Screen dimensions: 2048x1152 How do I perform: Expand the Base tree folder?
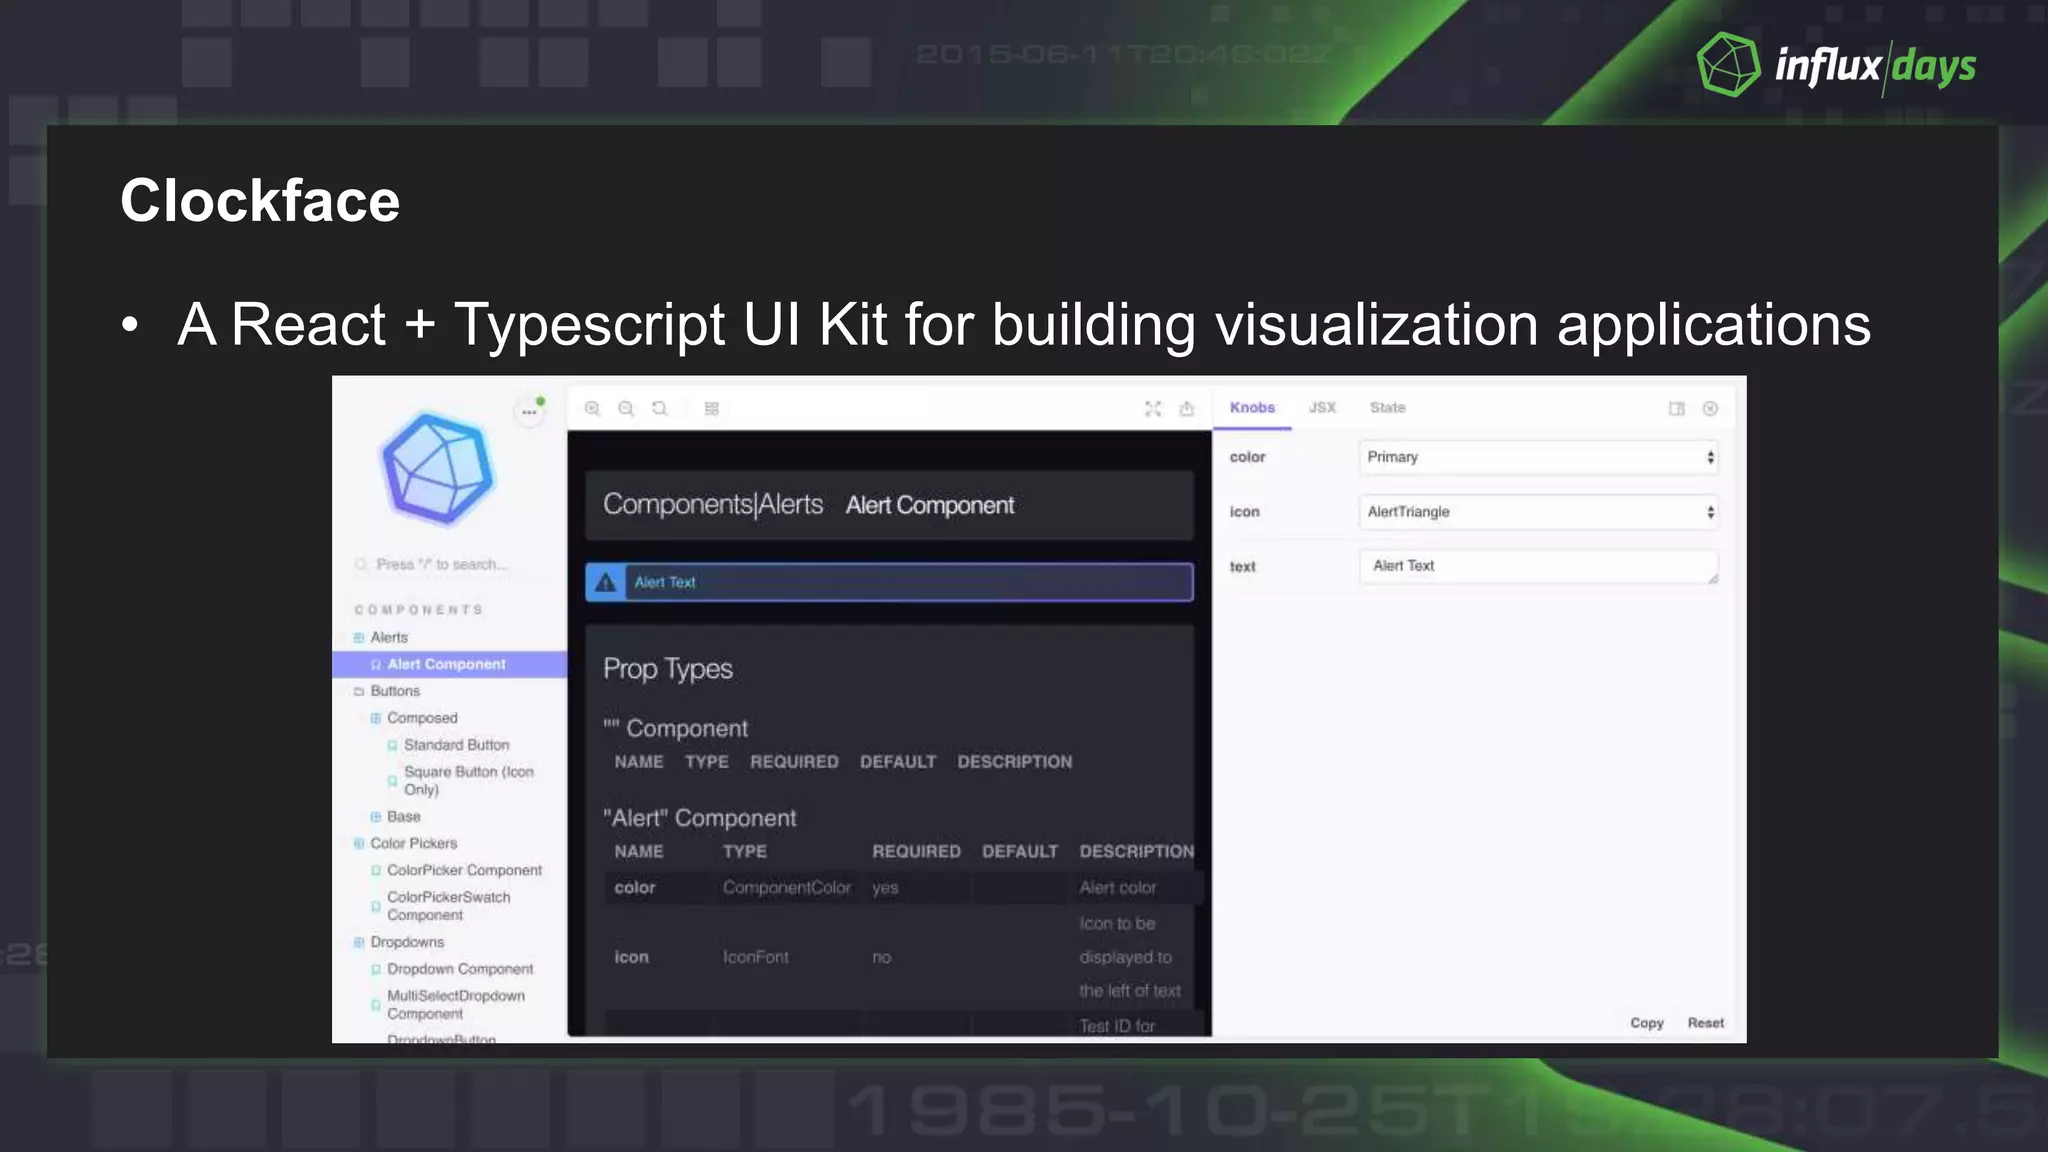coord(403,816)
